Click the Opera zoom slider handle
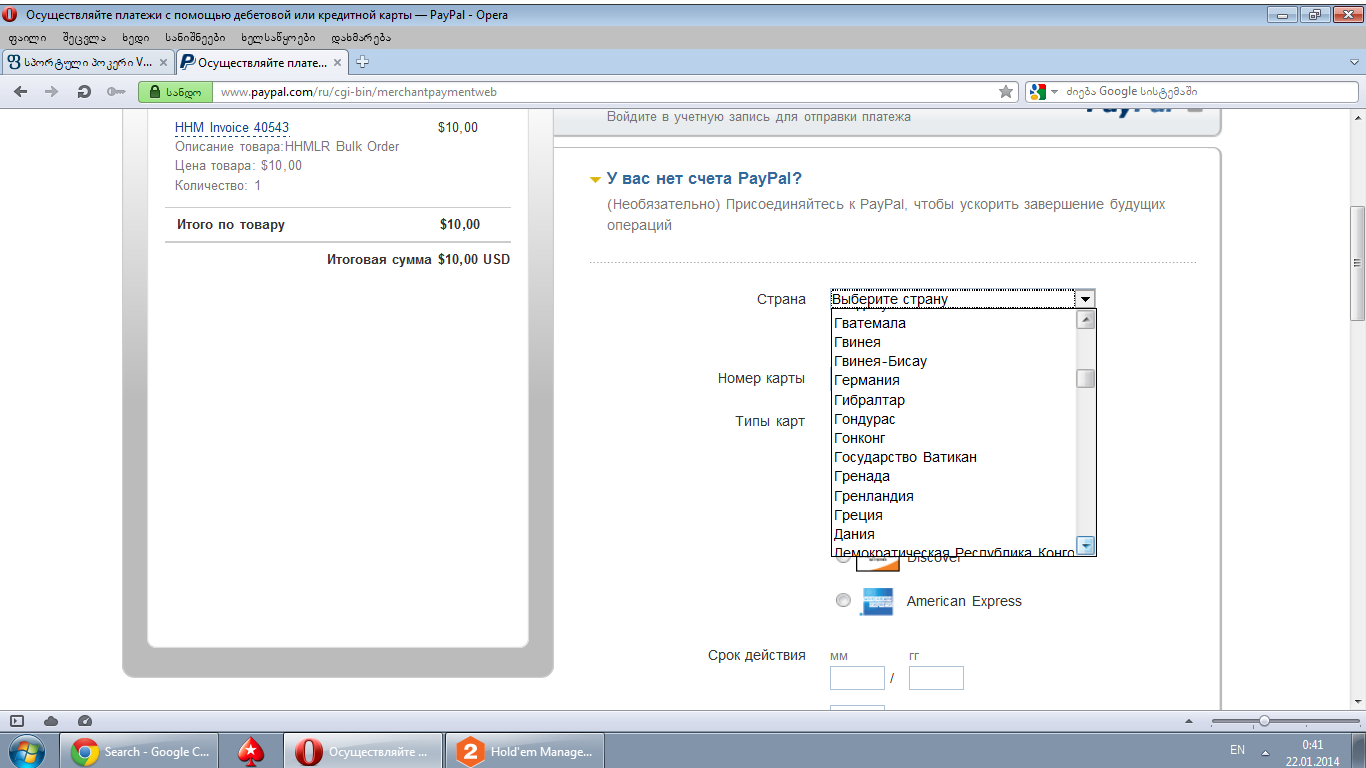Screen dimensions: 1366x768 point(1264,720)
